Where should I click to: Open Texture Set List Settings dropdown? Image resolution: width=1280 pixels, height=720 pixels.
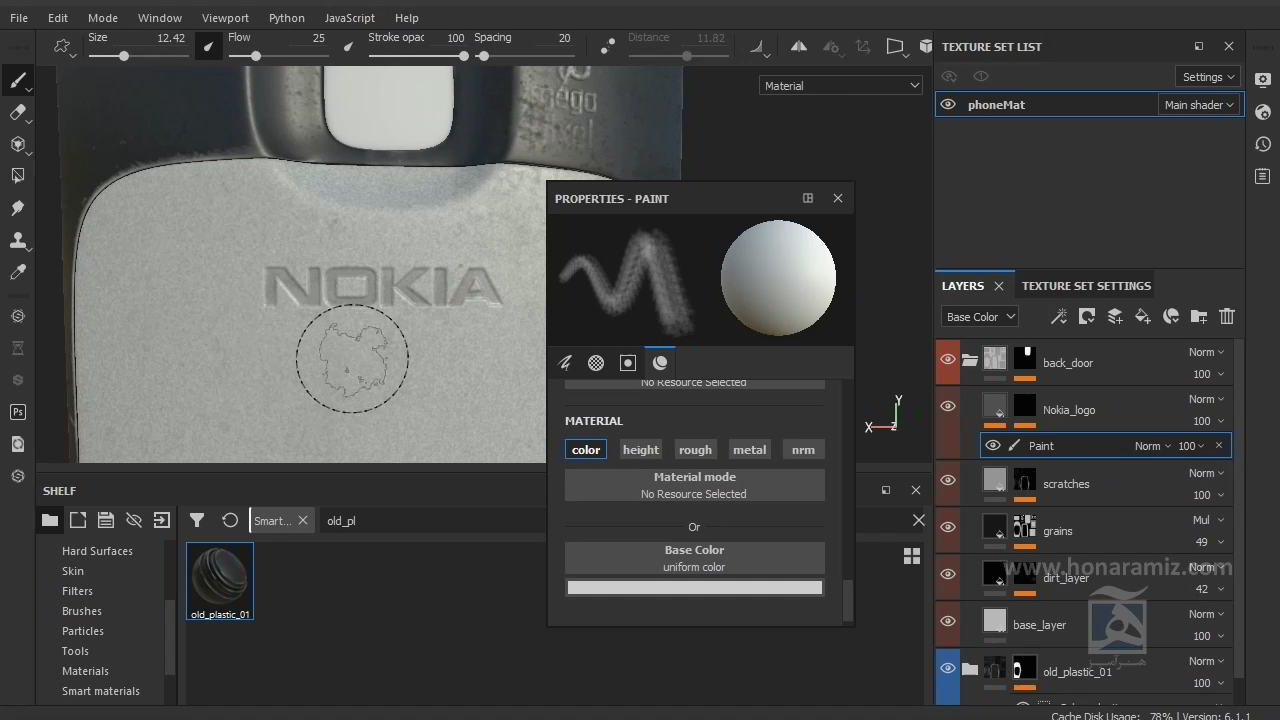[1208, 77]
